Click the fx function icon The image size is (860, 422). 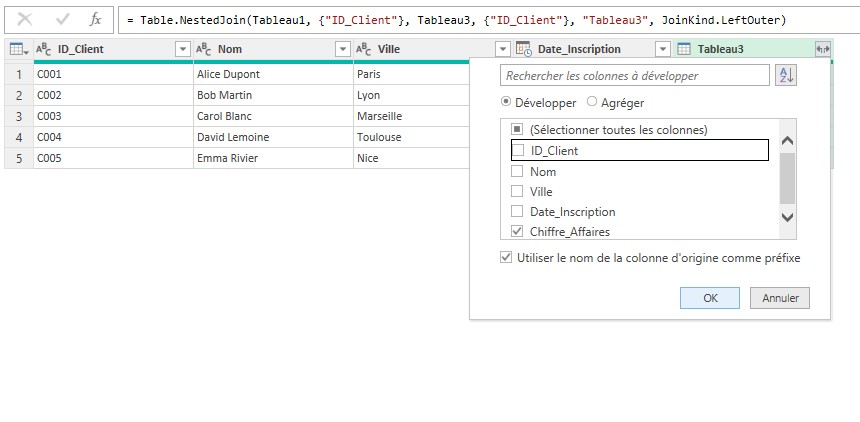pyautogui.click(x=95, y=19)
